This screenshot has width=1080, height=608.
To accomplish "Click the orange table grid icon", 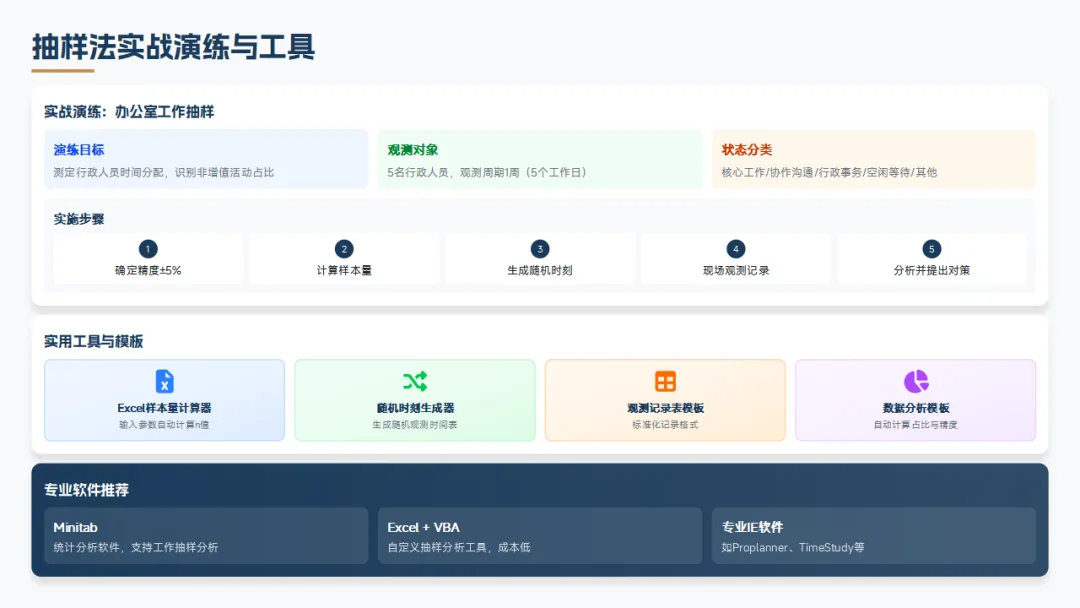I will pyautogui.click(x=665, y=381).
